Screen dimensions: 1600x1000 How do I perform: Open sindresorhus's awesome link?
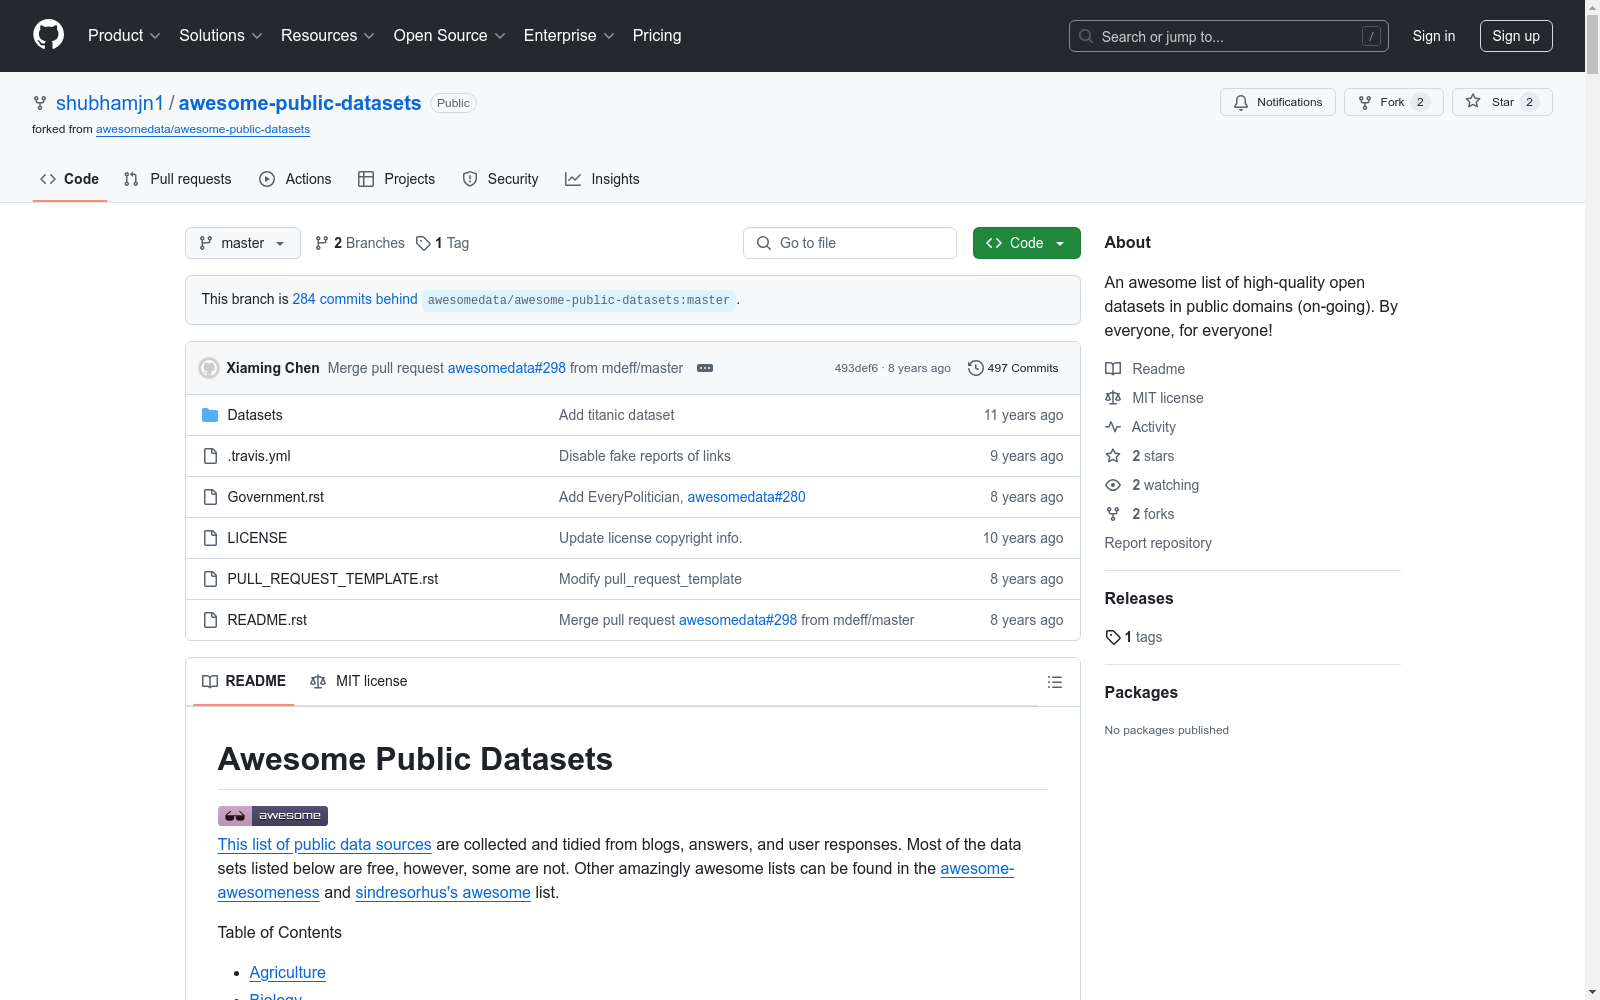(x=443, y=892)
